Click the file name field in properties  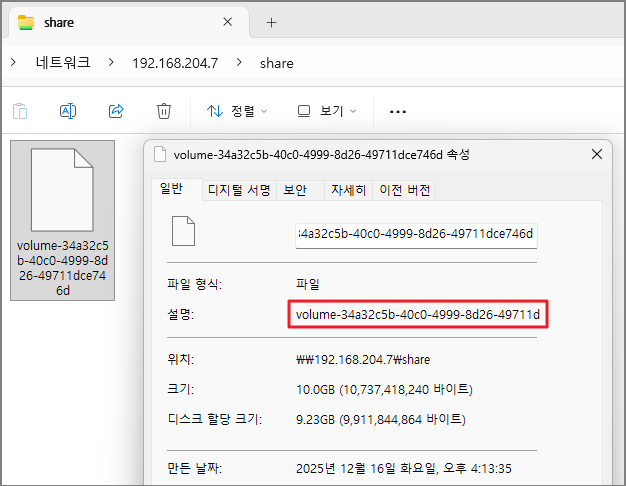click(x=416, y=235)
